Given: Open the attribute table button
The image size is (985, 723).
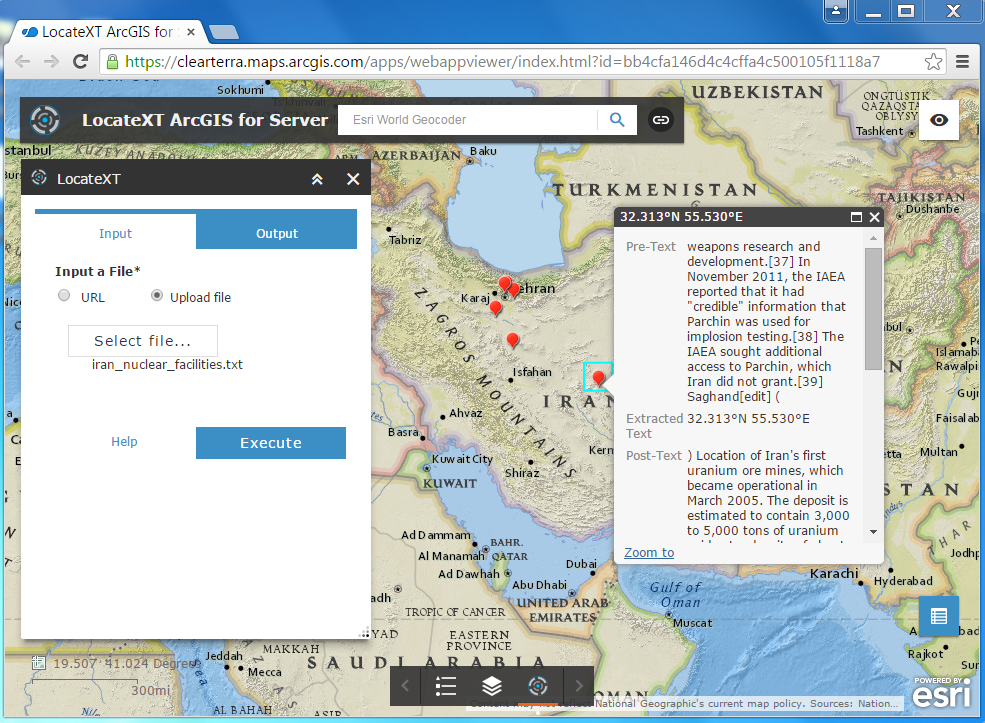Looking at the screenshot, I should [x=939, y=616].
